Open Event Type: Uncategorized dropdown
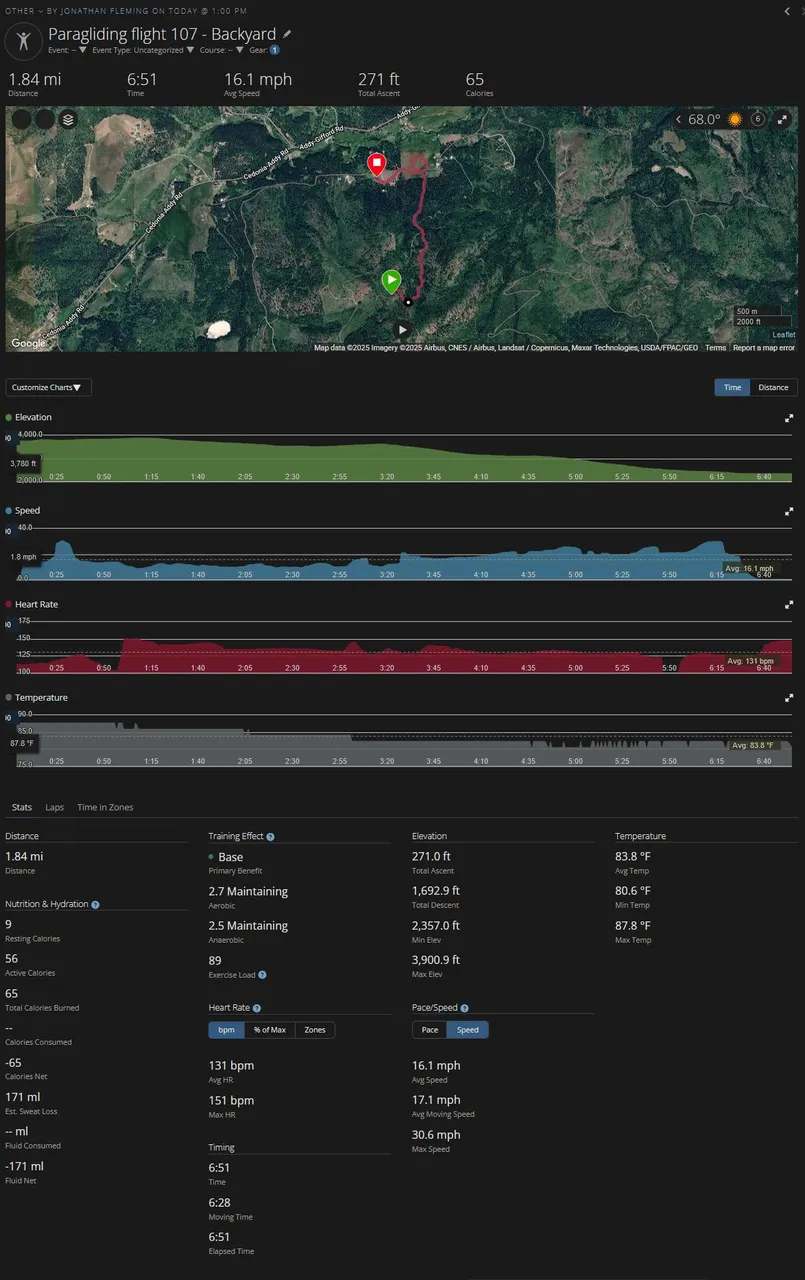Viewport: 805px width, 1280px height. [x=143, y=50]
